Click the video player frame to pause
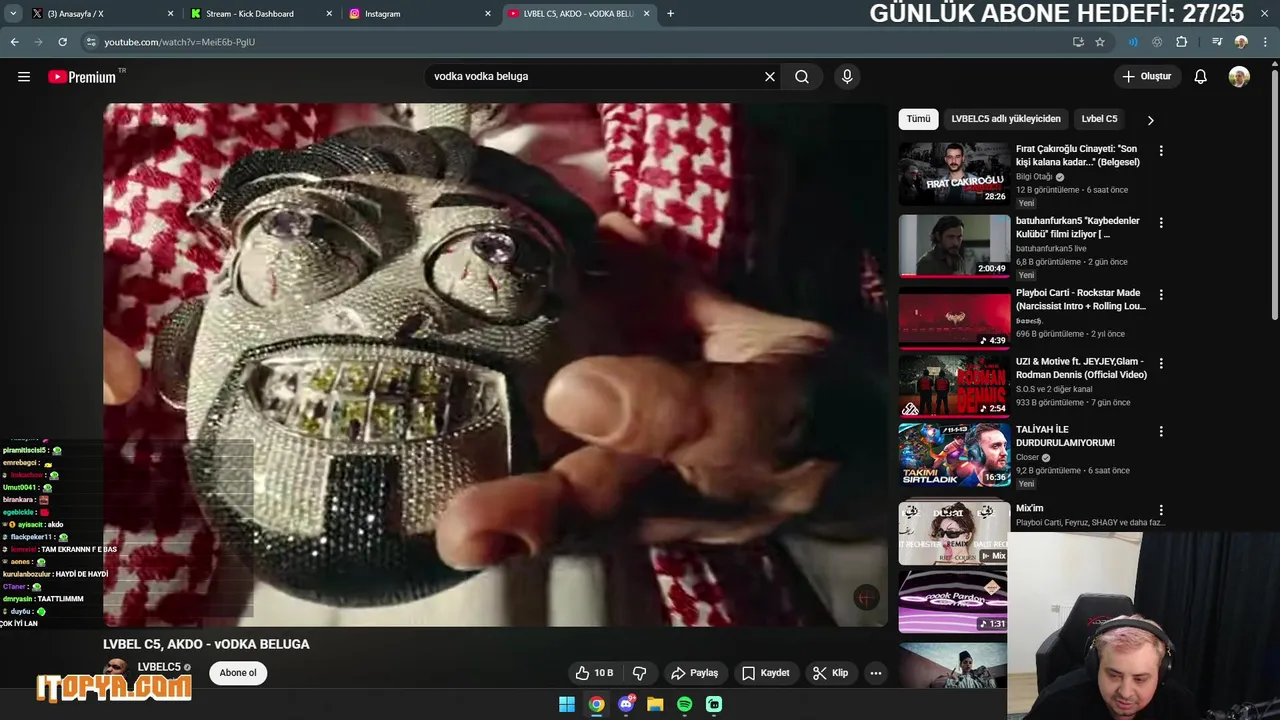Screen dimensions: 1280x720 pyautogui.click(x=495, y=365)
